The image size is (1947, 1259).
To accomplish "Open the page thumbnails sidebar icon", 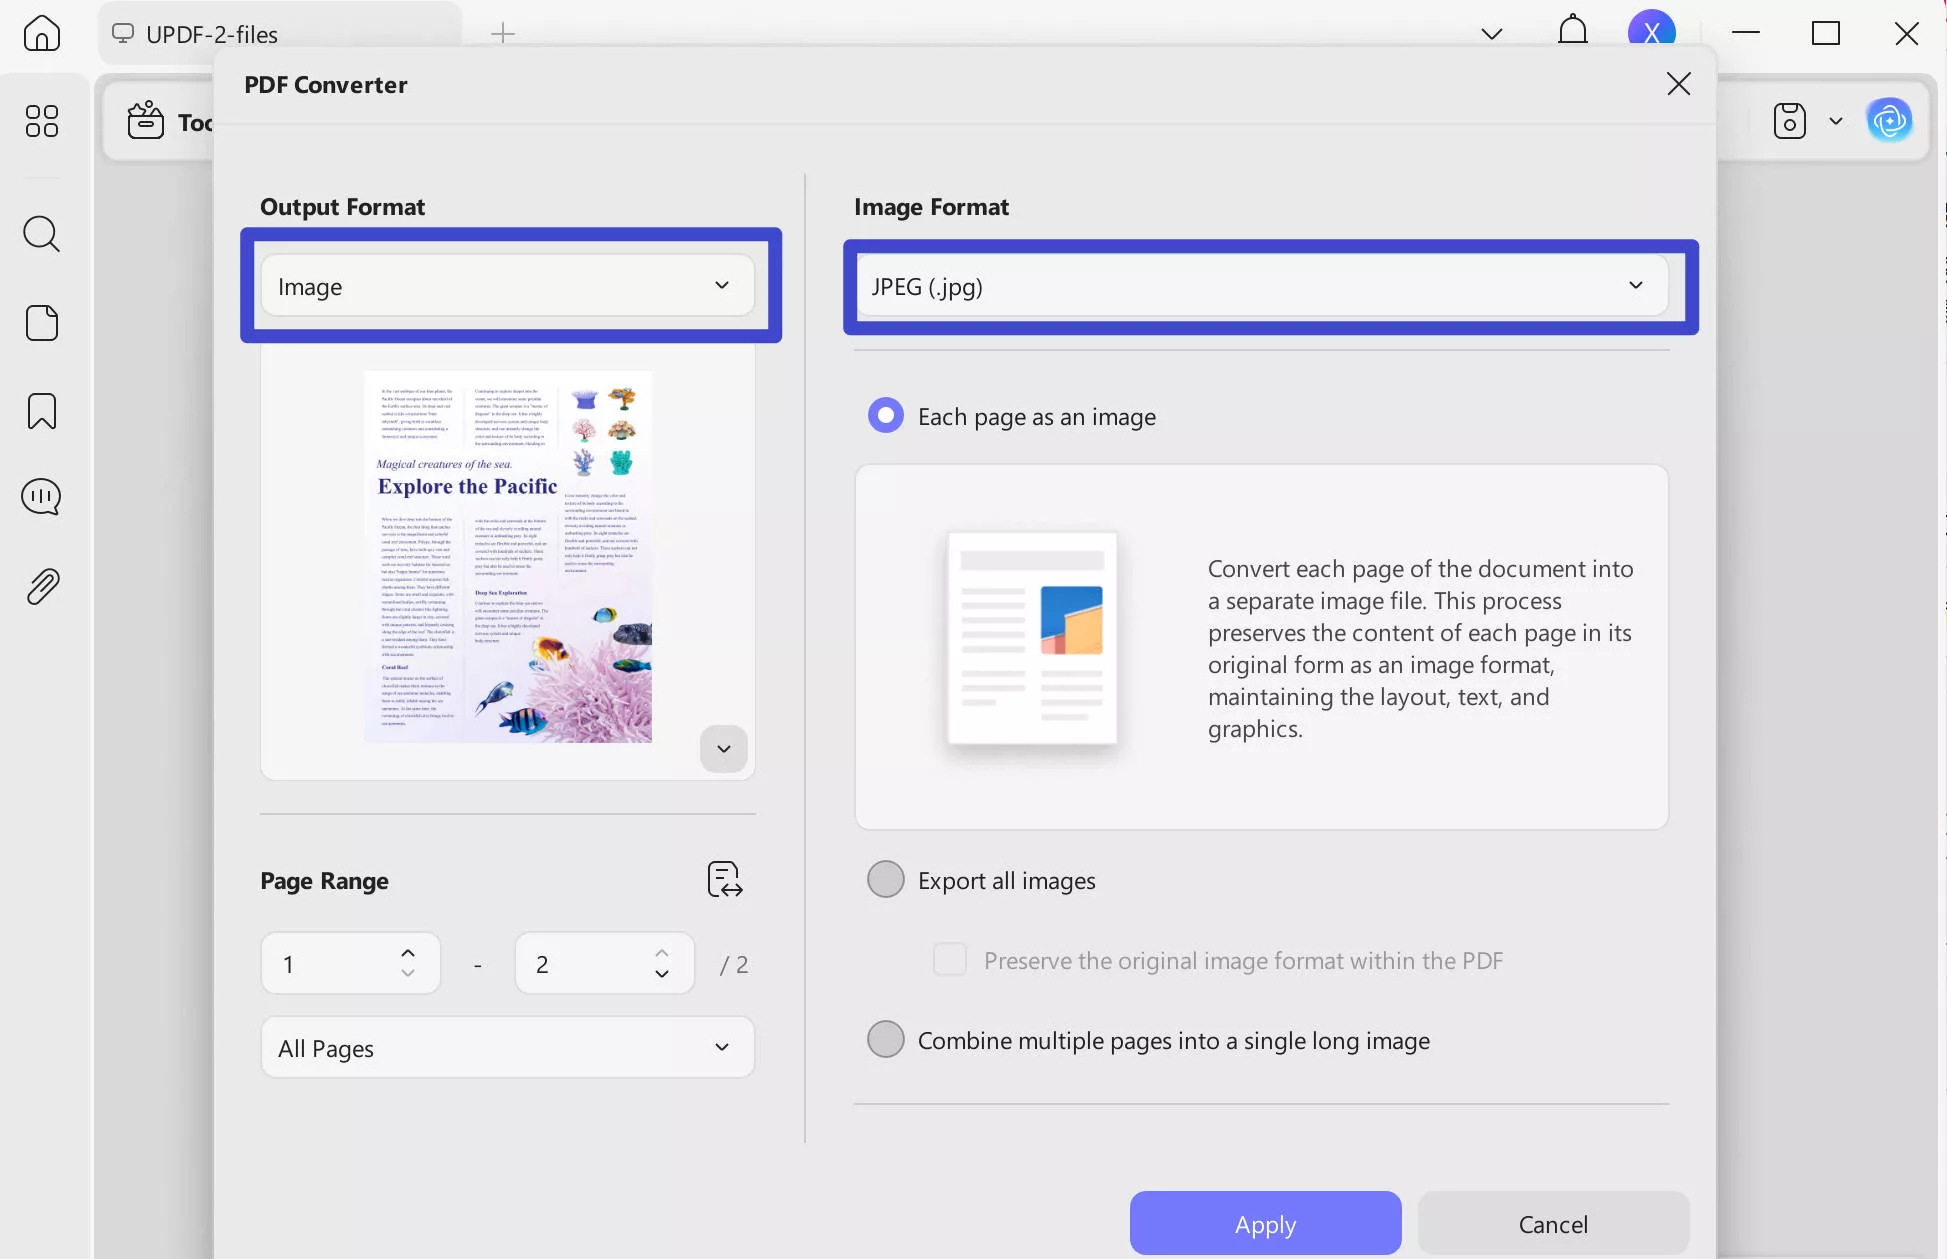I will pyautogui.click(x=41, y=322).
